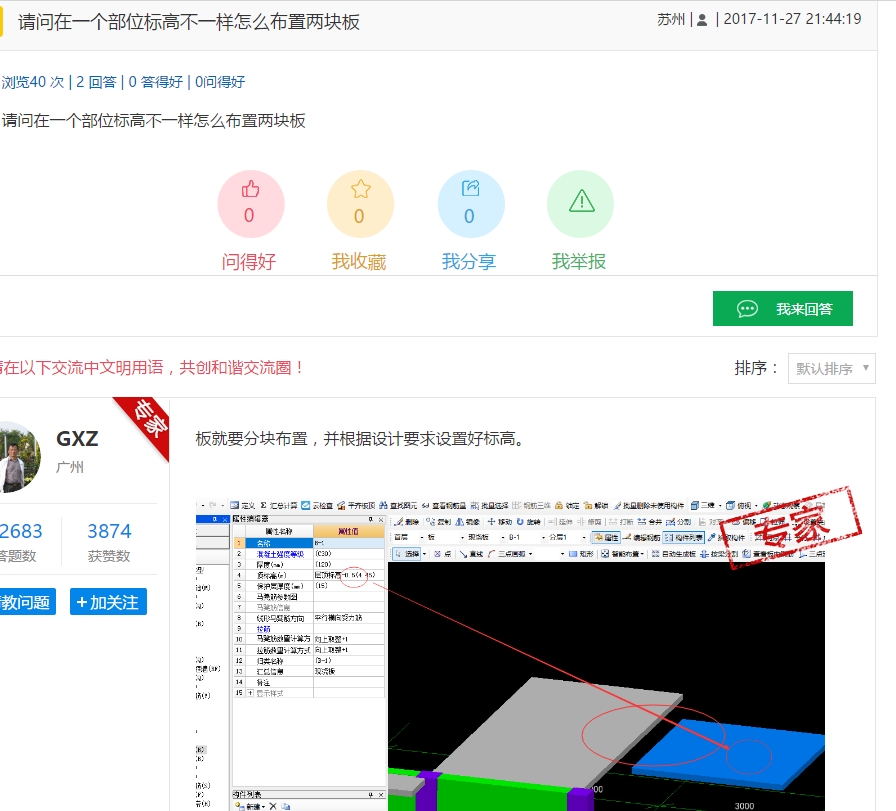This screenshot has height=811, width=896.
Task: Click the 广州 location under GXZ
Action: tap(70, 468)
